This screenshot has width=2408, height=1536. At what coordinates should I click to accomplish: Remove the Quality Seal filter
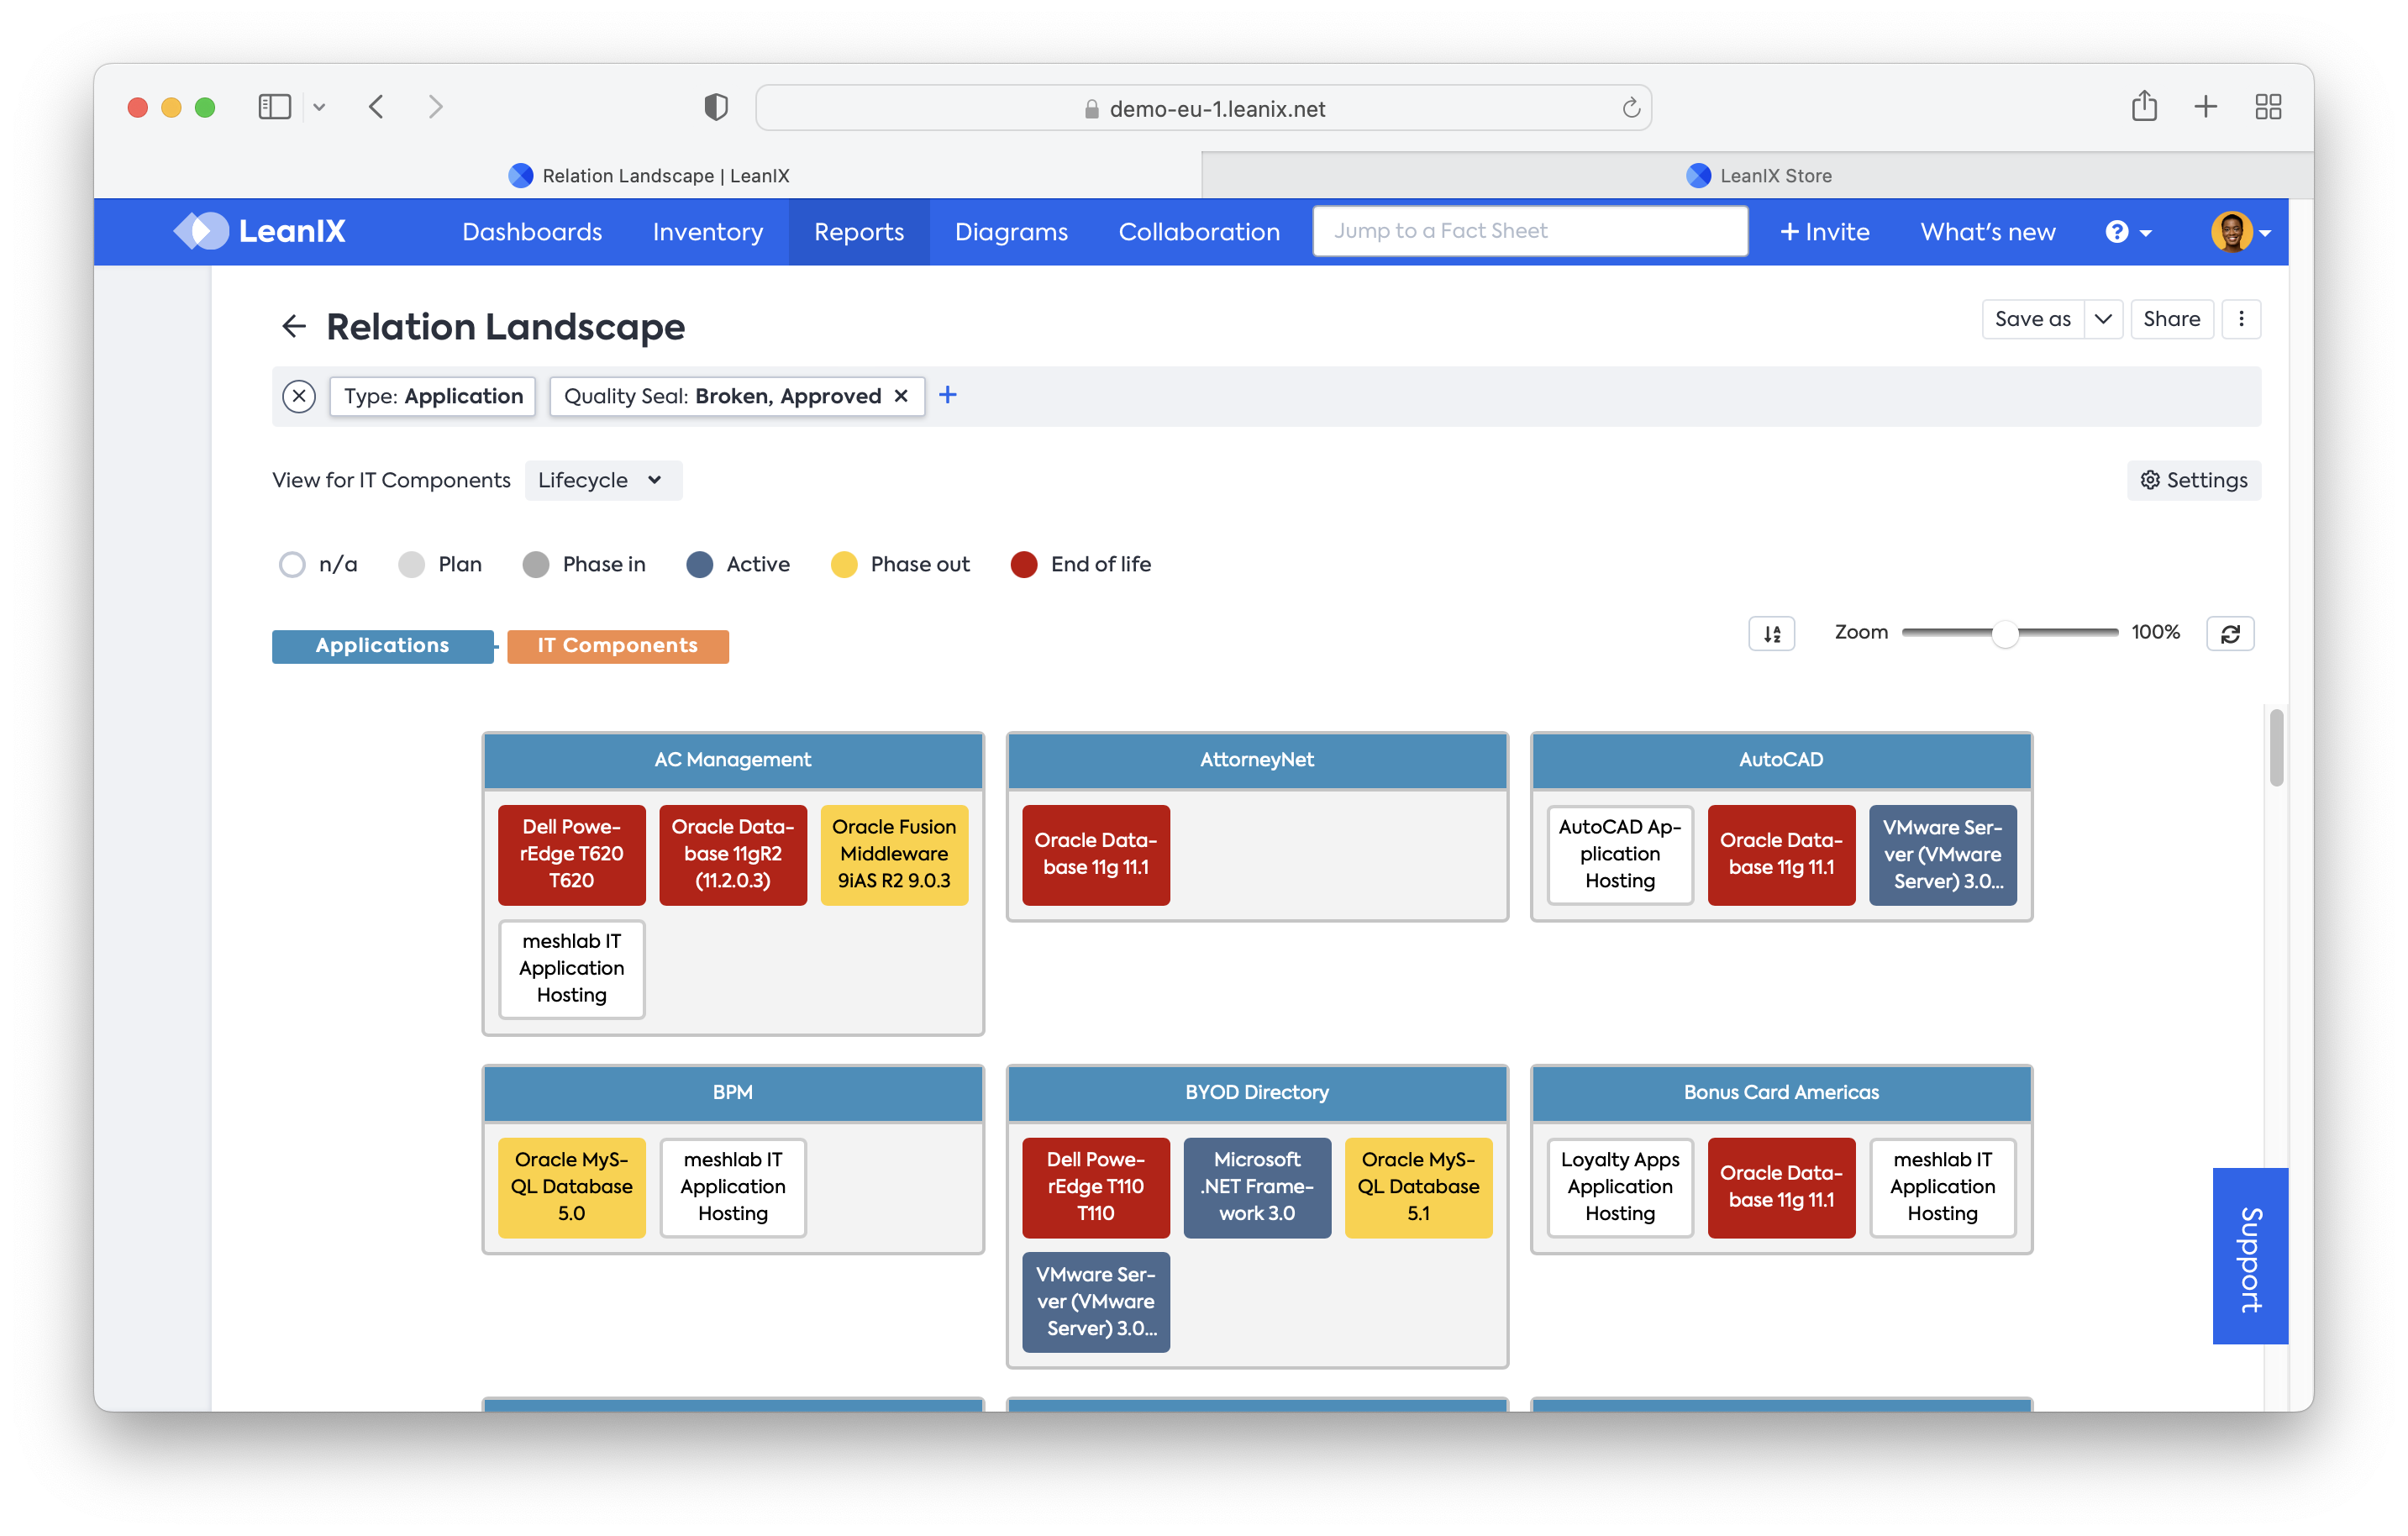901,396
